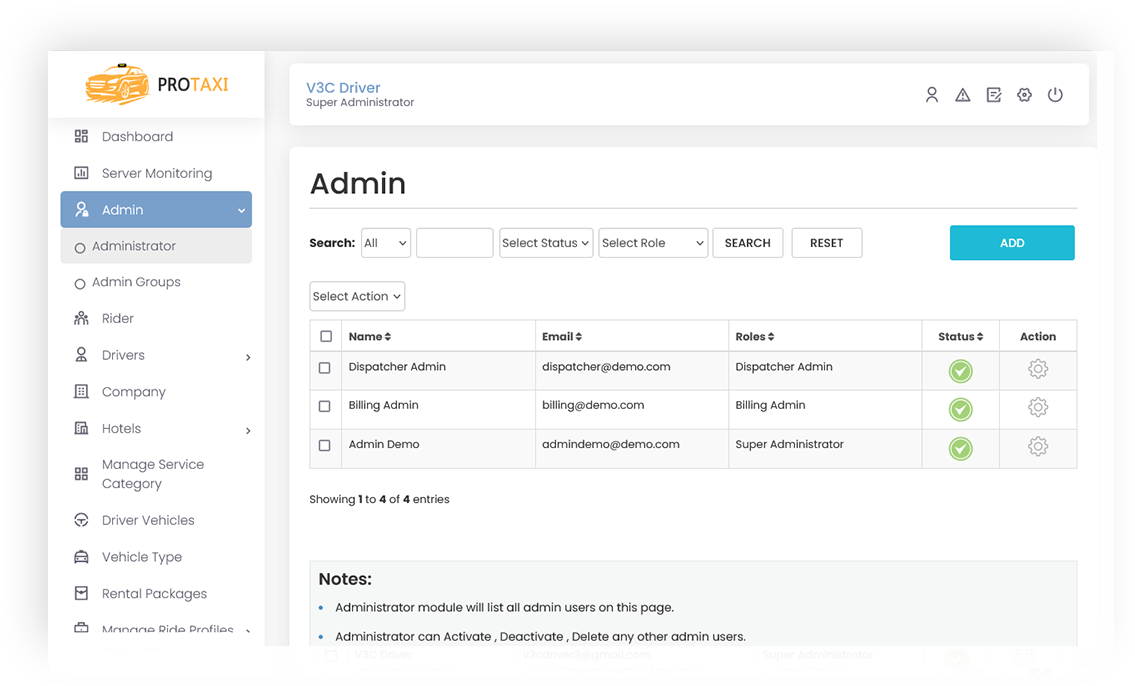Click the Rental Packages box icon
The image size is (1135, 686).
tap(81, 593)
